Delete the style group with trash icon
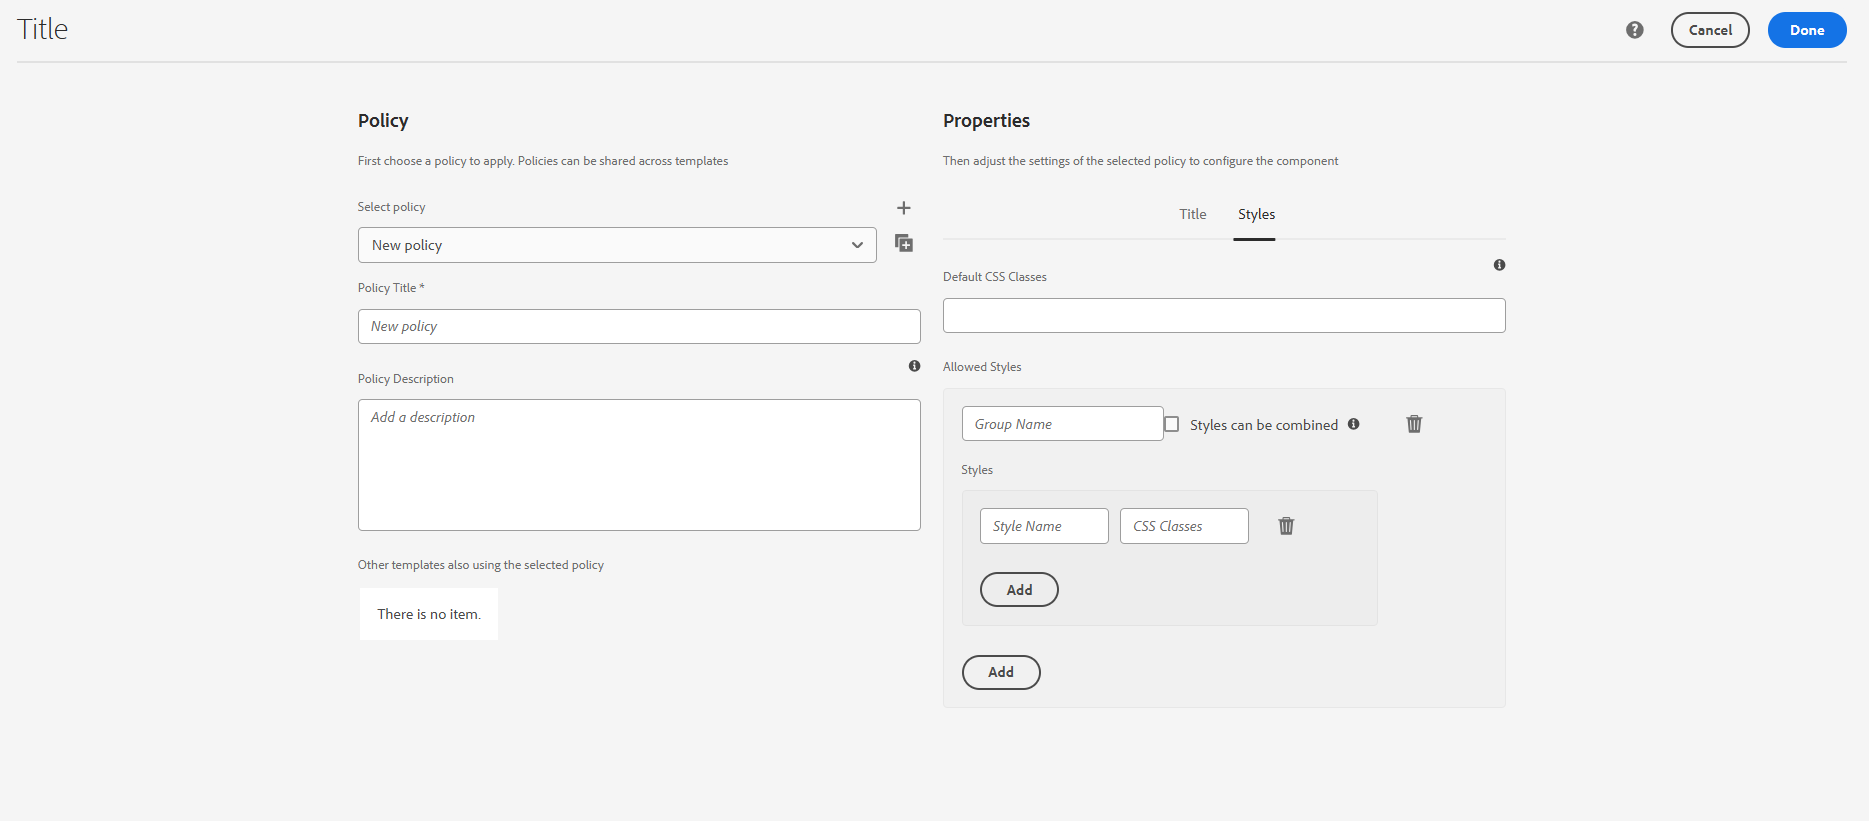This screenshot has height=821, width=1869. coord(1414,424)
